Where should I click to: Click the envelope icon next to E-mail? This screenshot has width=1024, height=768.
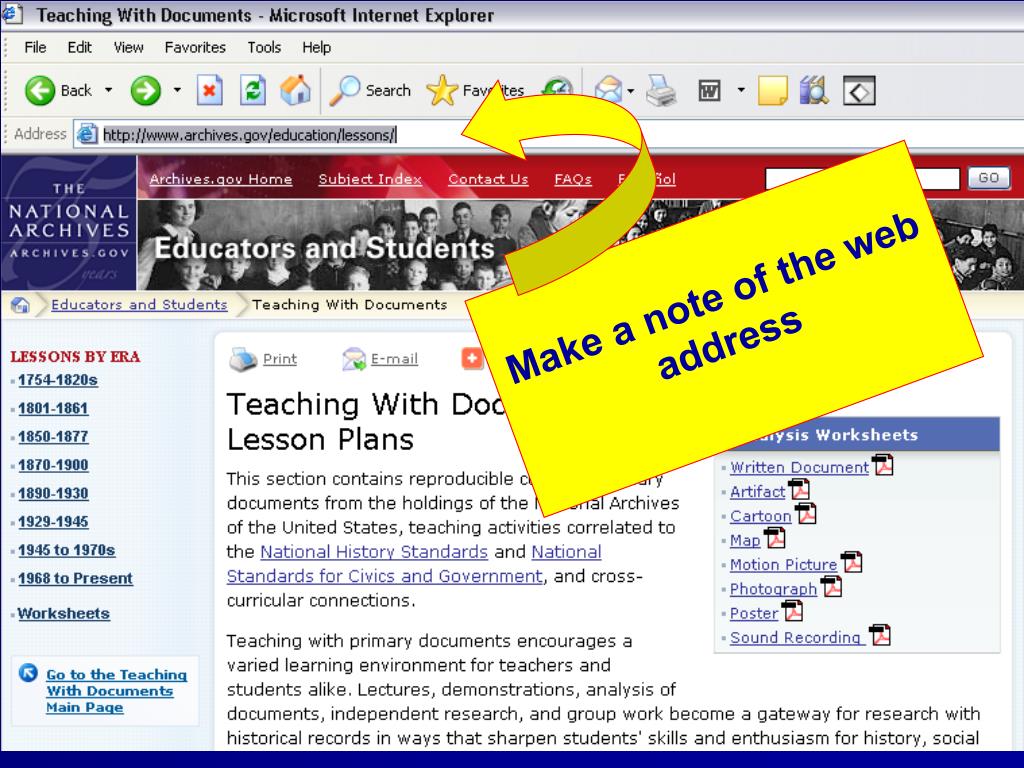click(x=354, y=359)
